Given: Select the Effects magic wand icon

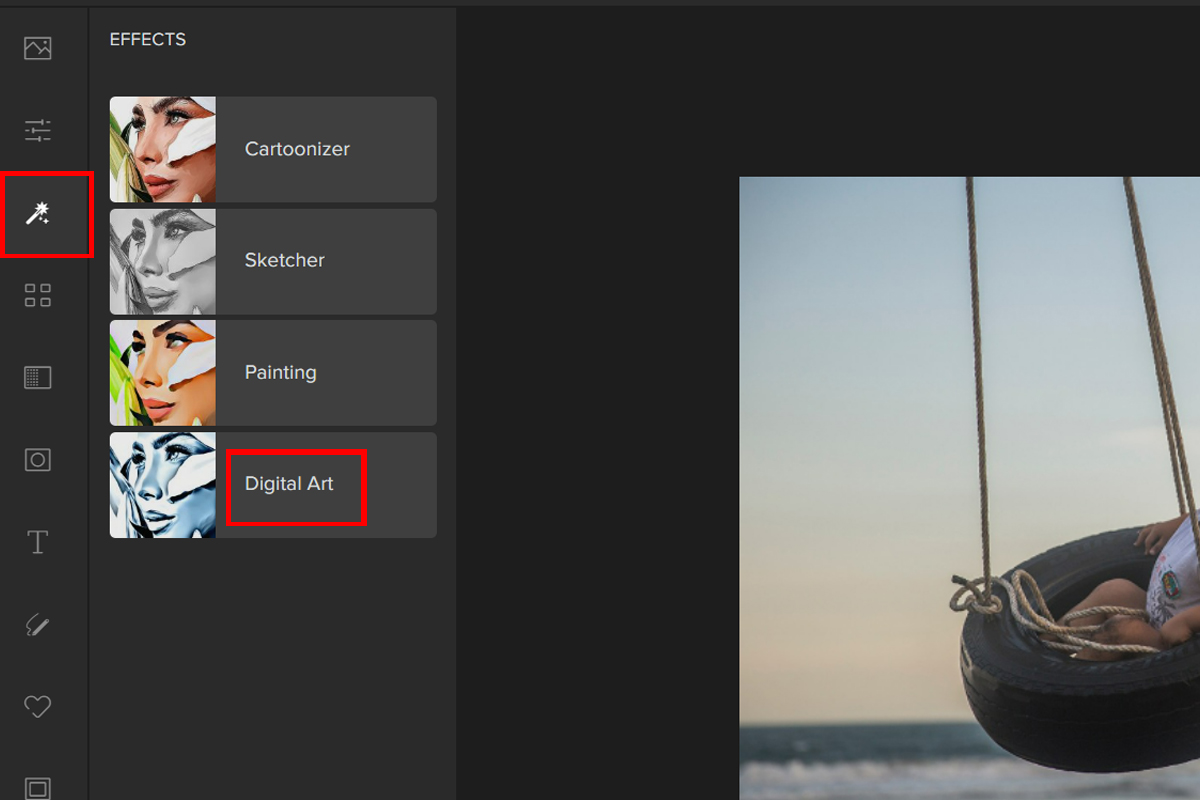Looking at the screenshot, I should 38,213.
